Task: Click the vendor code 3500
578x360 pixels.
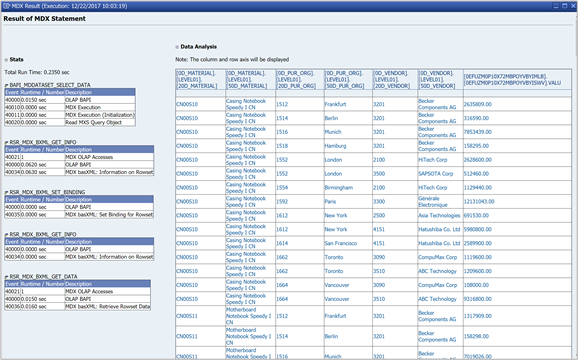Action: click(x=379, y=174)
